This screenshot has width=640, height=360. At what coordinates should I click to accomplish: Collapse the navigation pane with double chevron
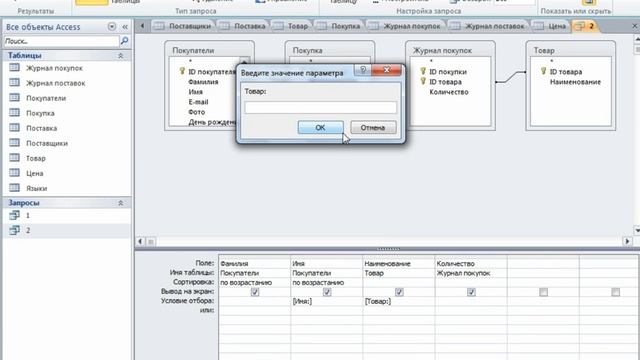(x=125, y=27)
